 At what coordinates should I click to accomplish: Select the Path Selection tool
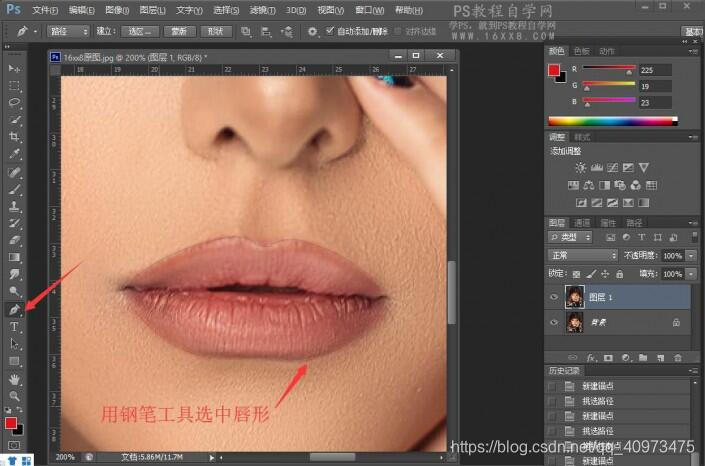(14, 344)
